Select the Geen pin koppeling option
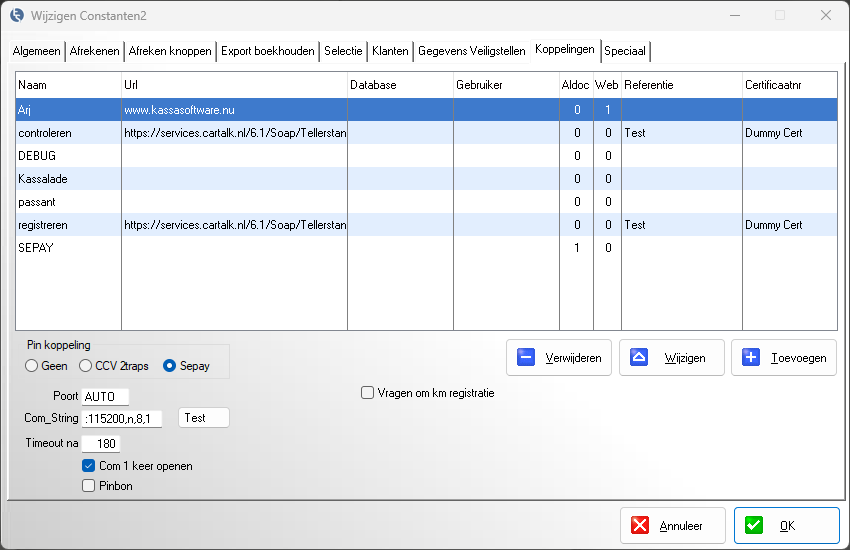This screenshot has width=850, height=550. pyautogui.click(x=32, y=366)
